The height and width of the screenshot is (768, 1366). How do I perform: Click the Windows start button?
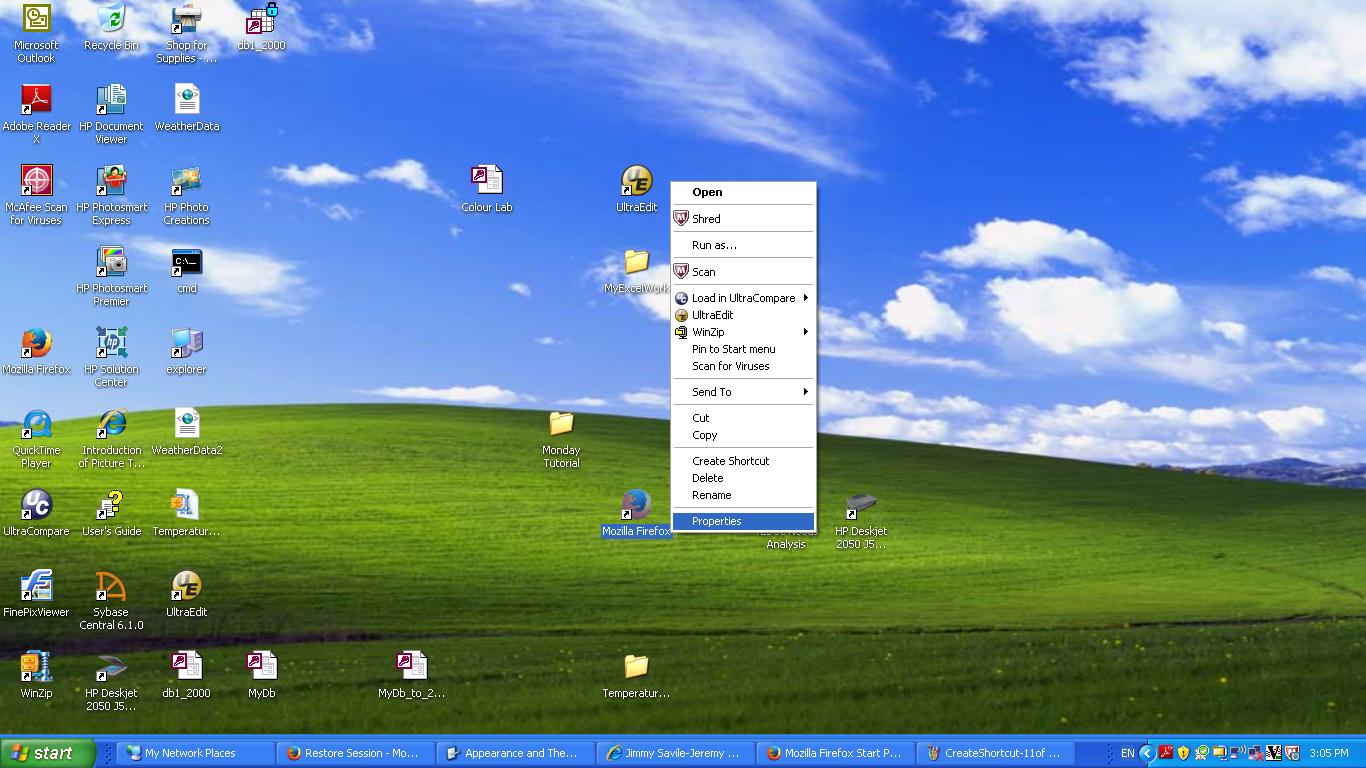[48, 753]
